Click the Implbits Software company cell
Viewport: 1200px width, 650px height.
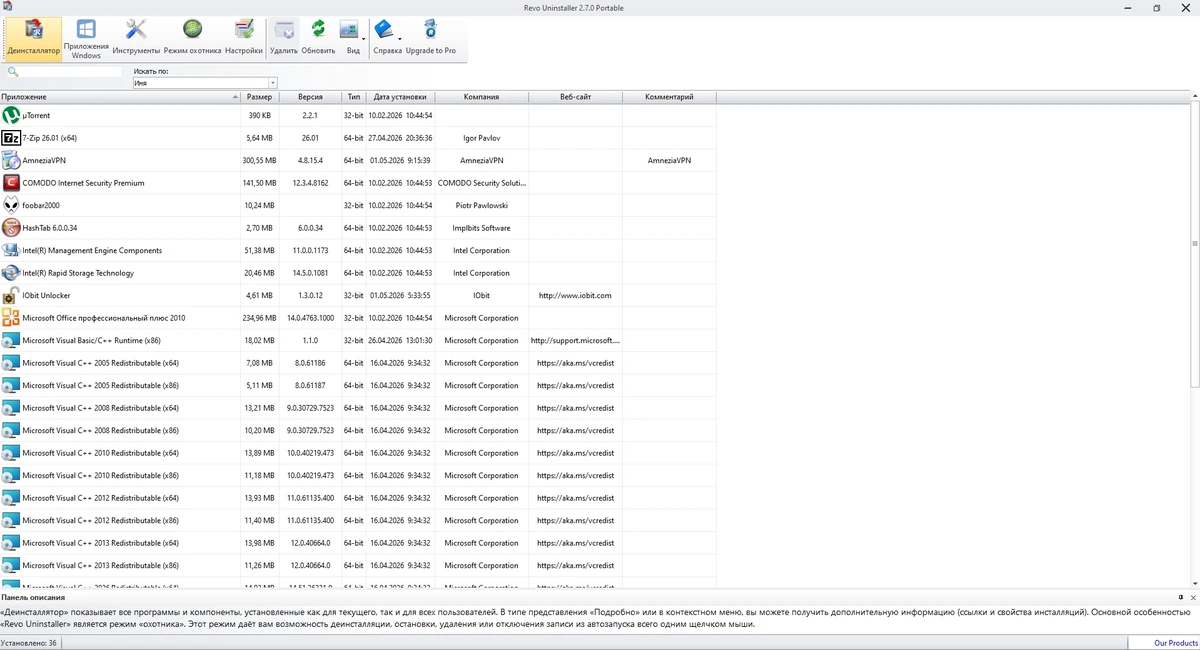481,228
